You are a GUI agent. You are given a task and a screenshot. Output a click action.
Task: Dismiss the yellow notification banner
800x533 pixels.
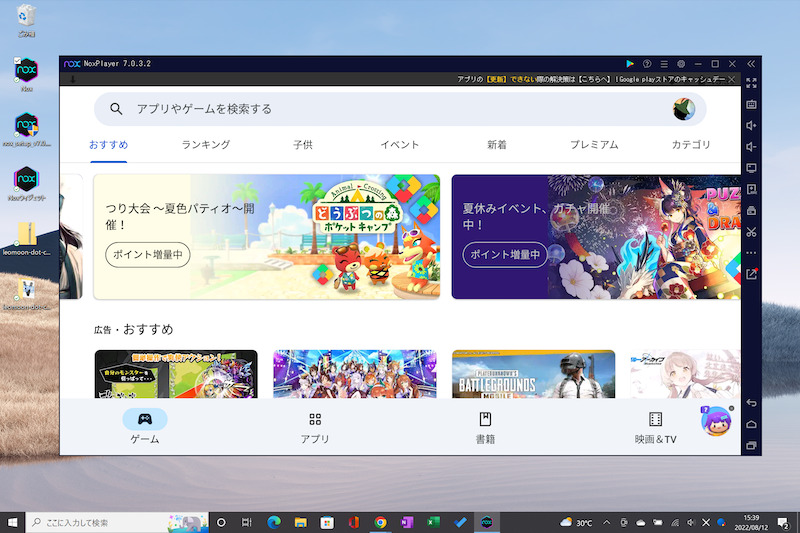click(732, 78)
